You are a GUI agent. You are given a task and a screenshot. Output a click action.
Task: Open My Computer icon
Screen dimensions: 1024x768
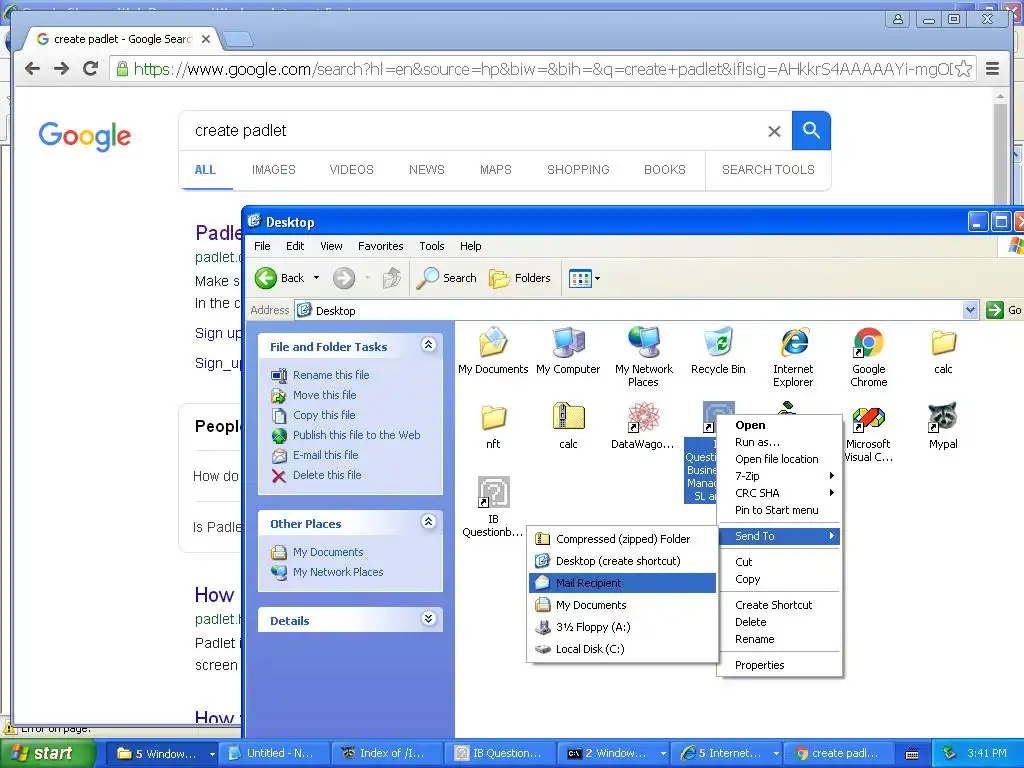coord(568,351)
